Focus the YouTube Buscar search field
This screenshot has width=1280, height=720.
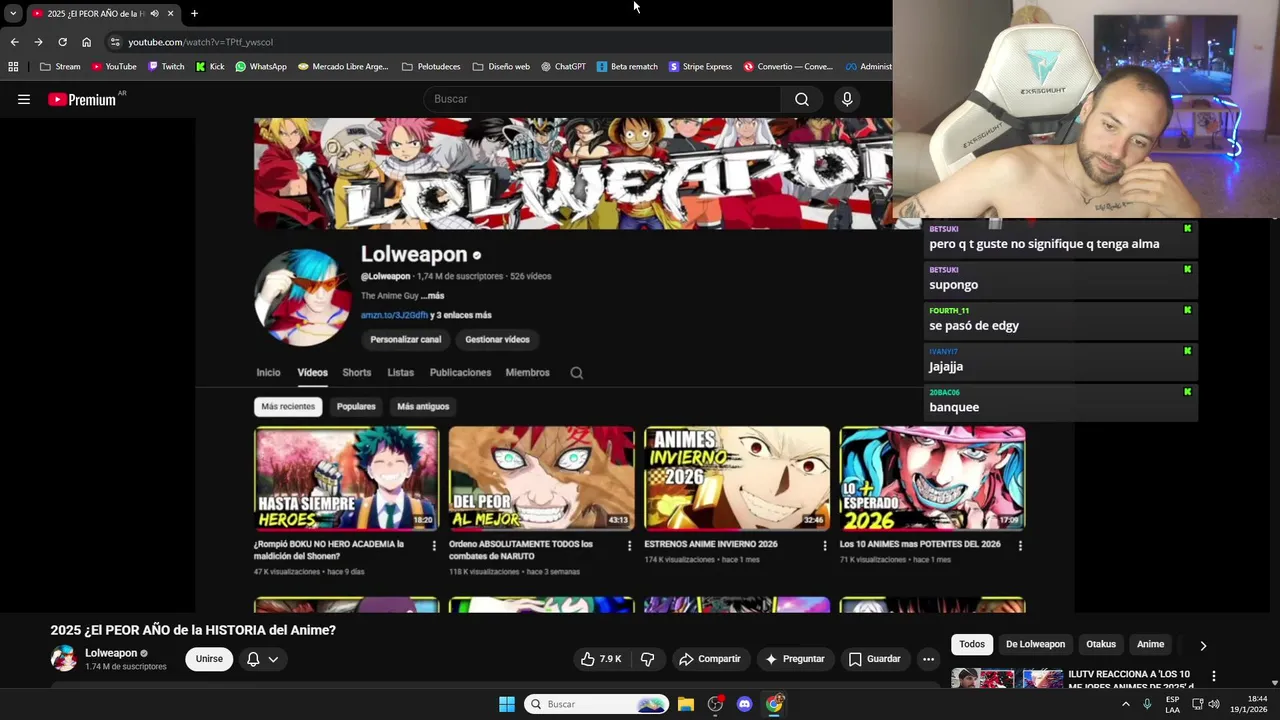tap(603, 99)
